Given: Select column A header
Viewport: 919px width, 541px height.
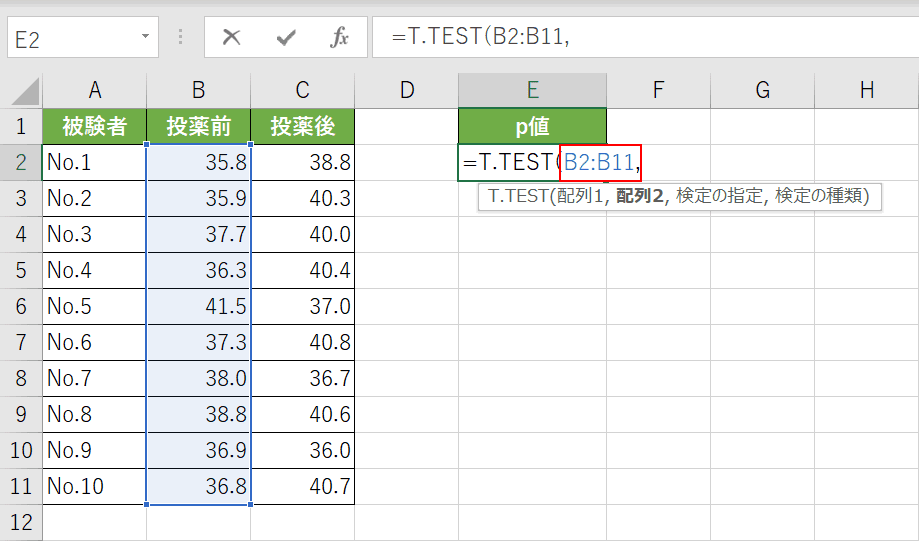Looking at the screenshot, I should pos(94,90).
